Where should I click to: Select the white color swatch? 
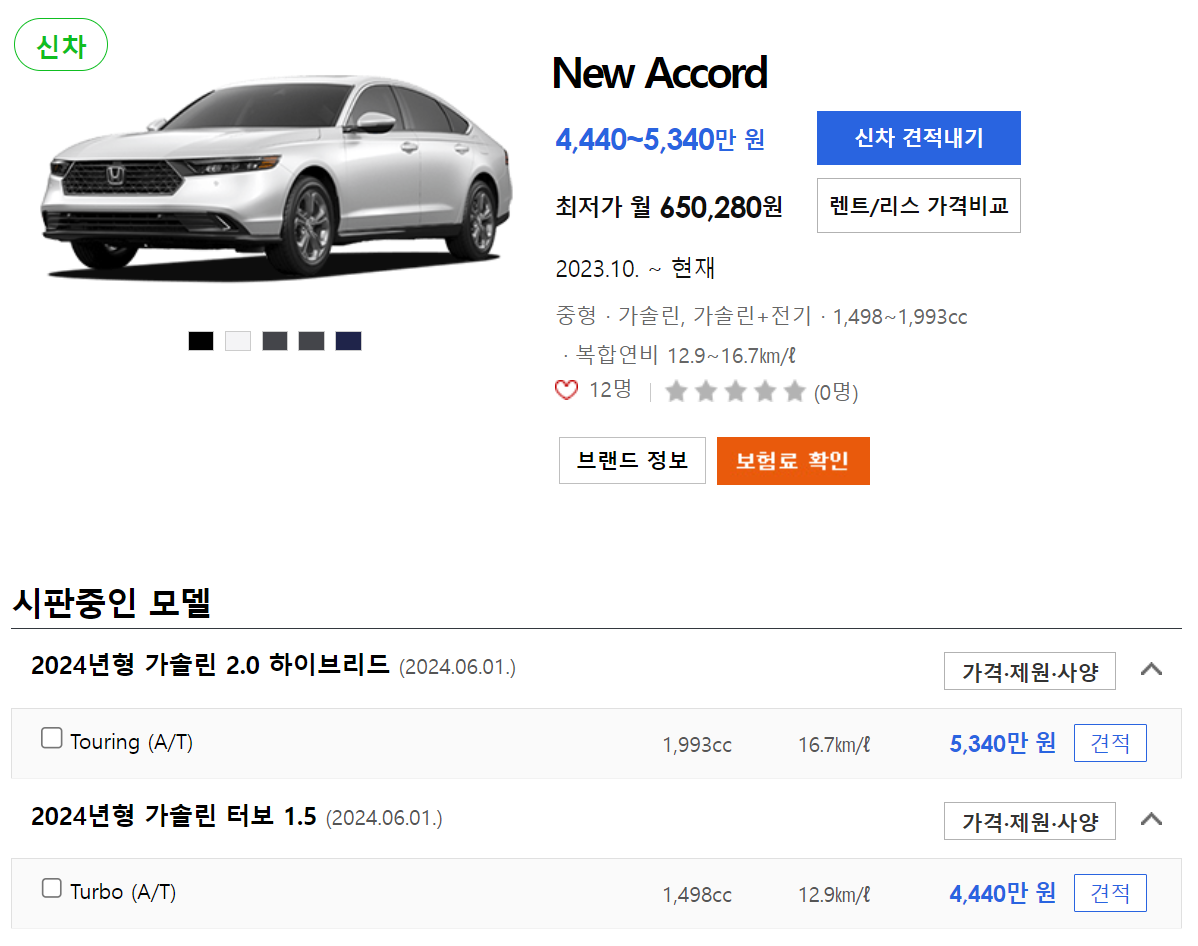pyautogui.click(x=238, y=341)
